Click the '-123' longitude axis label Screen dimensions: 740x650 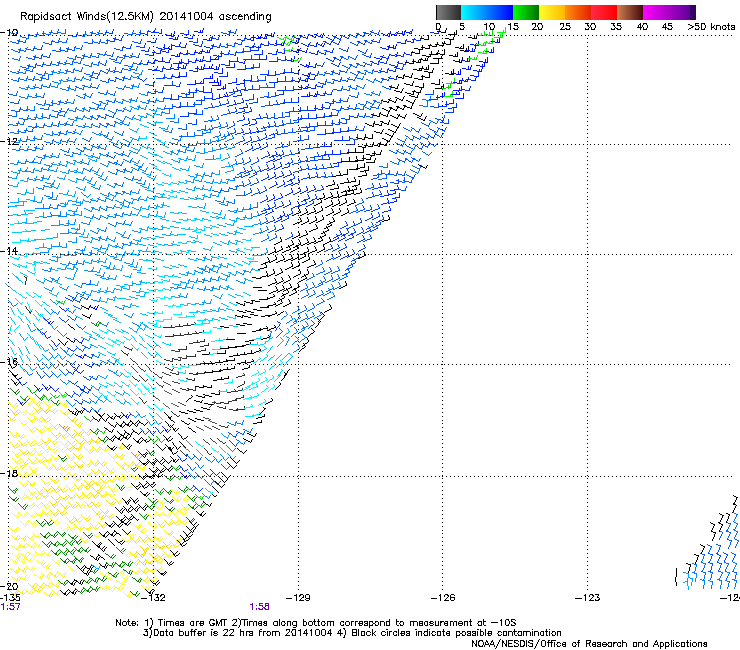[x=588, y=598]
